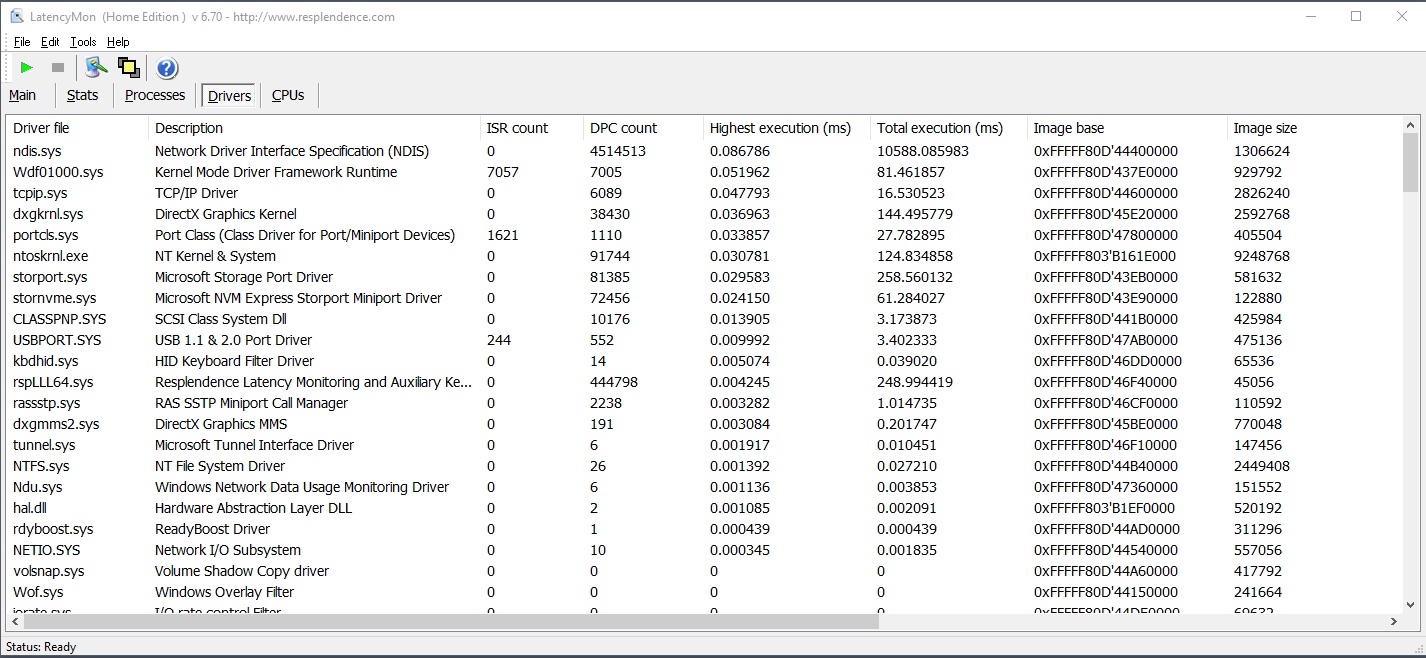Click the overlapping yellow windows toolbar icon

coord(128,68)
